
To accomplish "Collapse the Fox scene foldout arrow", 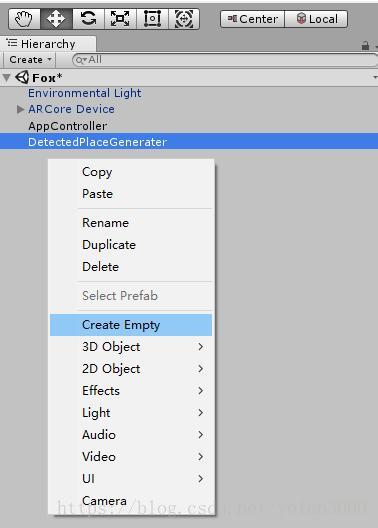I will click(x=6, y=78).
